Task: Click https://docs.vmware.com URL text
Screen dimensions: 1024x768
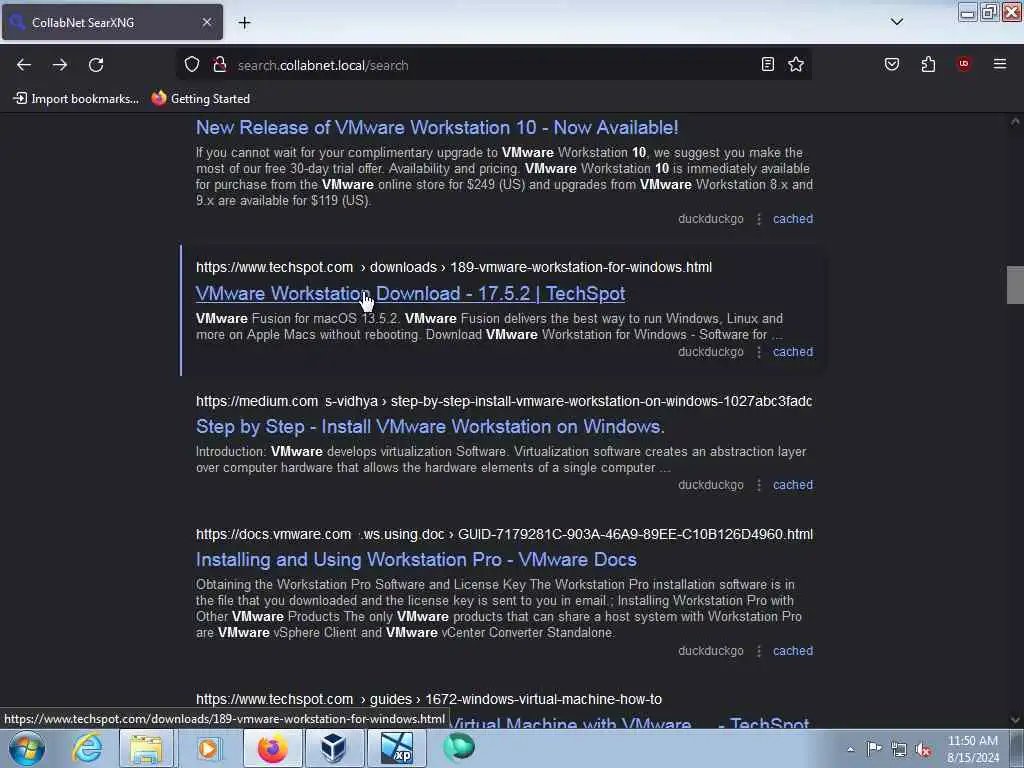Action: (x=504, y=534)
